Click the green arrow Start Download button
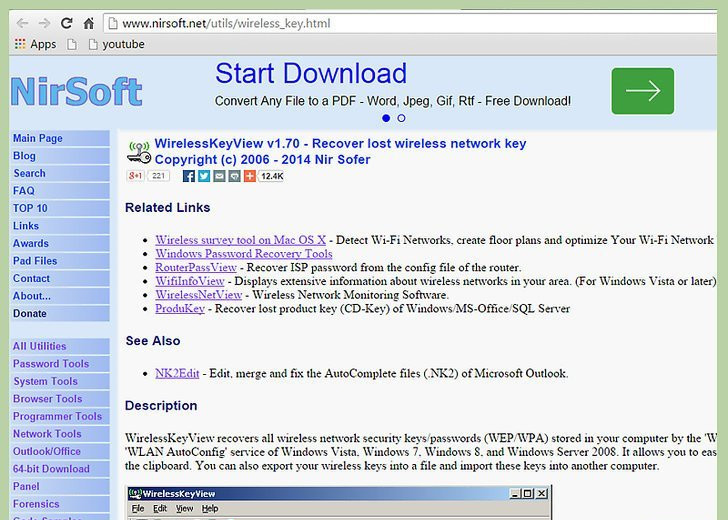This screenshot has width=728, height=520. point(643,91)
